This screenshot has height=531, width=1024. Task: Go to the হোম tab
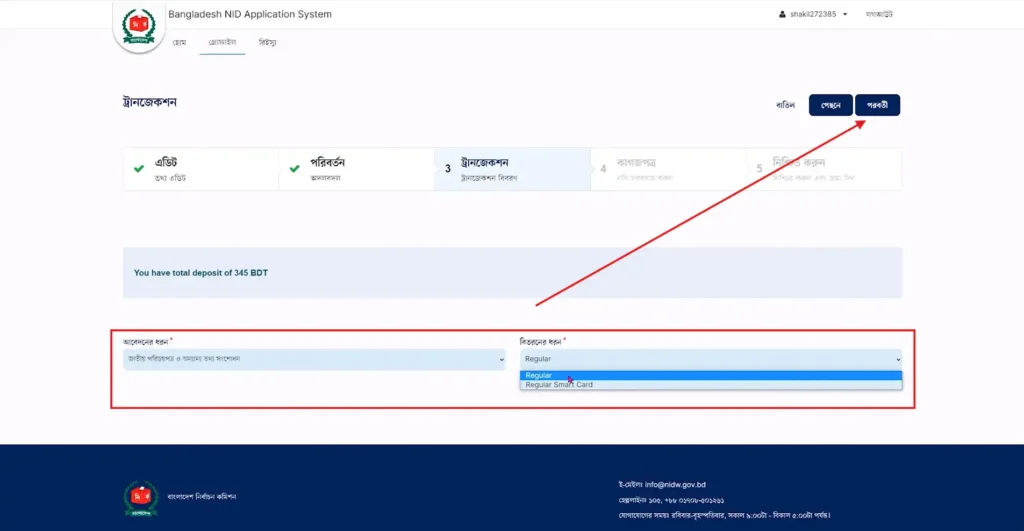coord(180,42)
